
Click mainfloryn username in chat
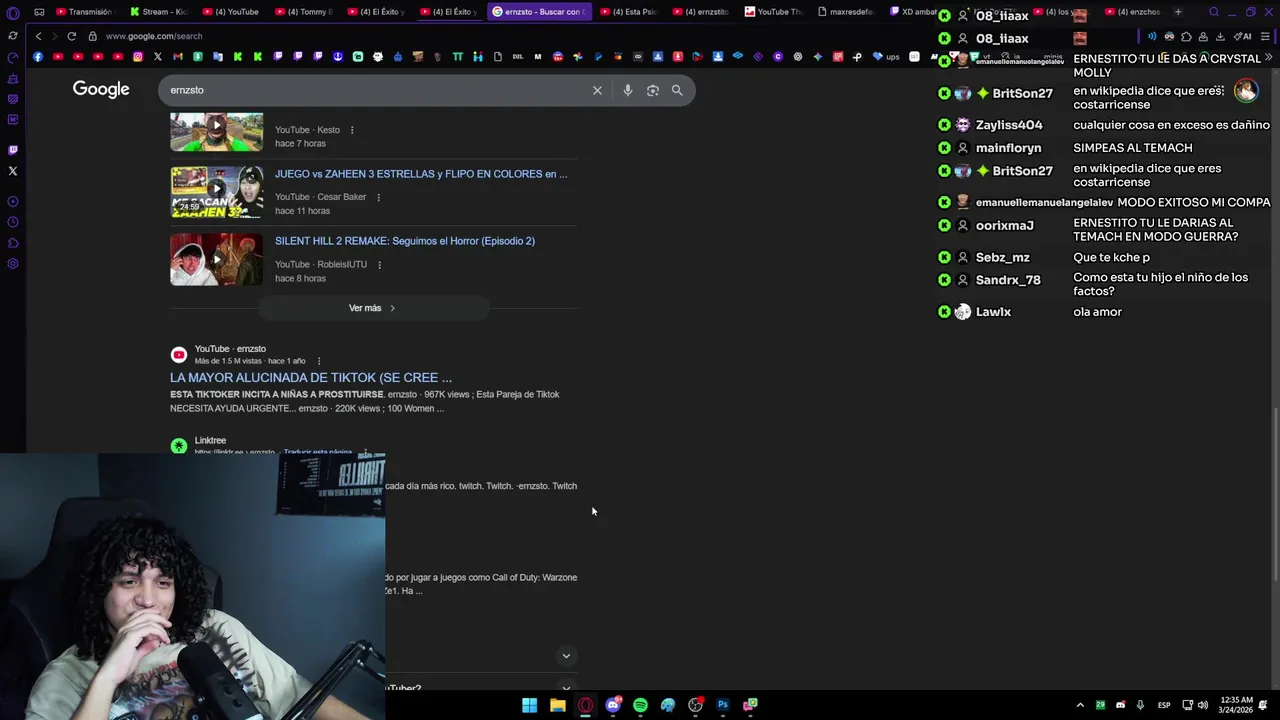(1008, 148)
